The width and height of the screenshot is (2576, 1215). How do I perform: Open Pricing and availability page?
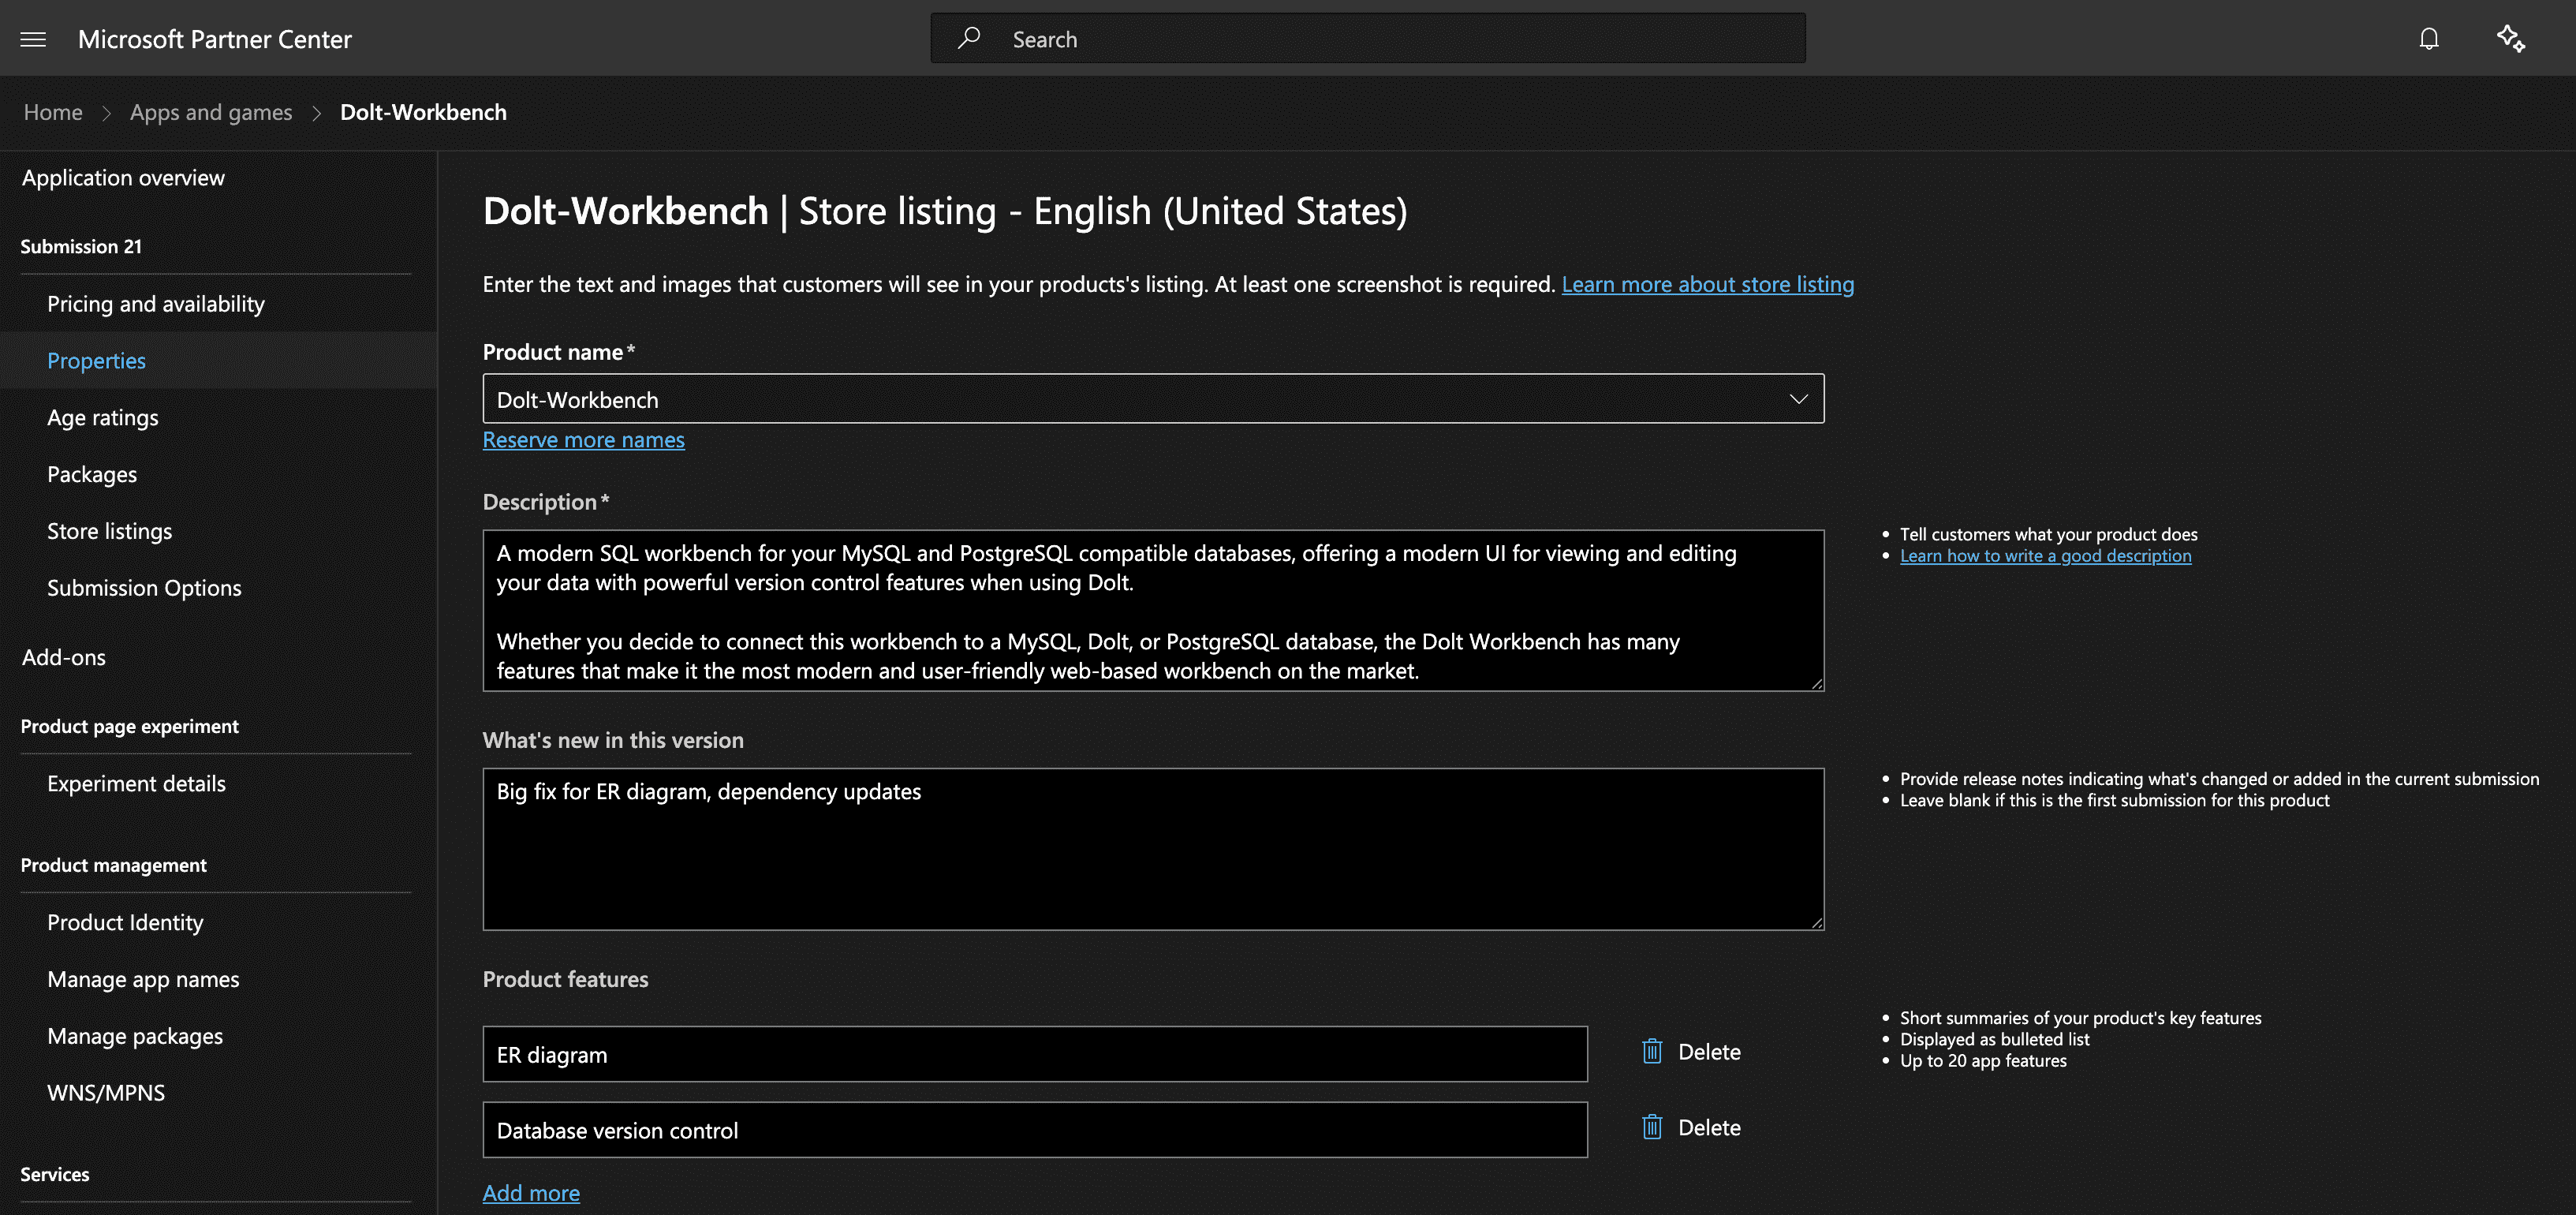[156, 304]
